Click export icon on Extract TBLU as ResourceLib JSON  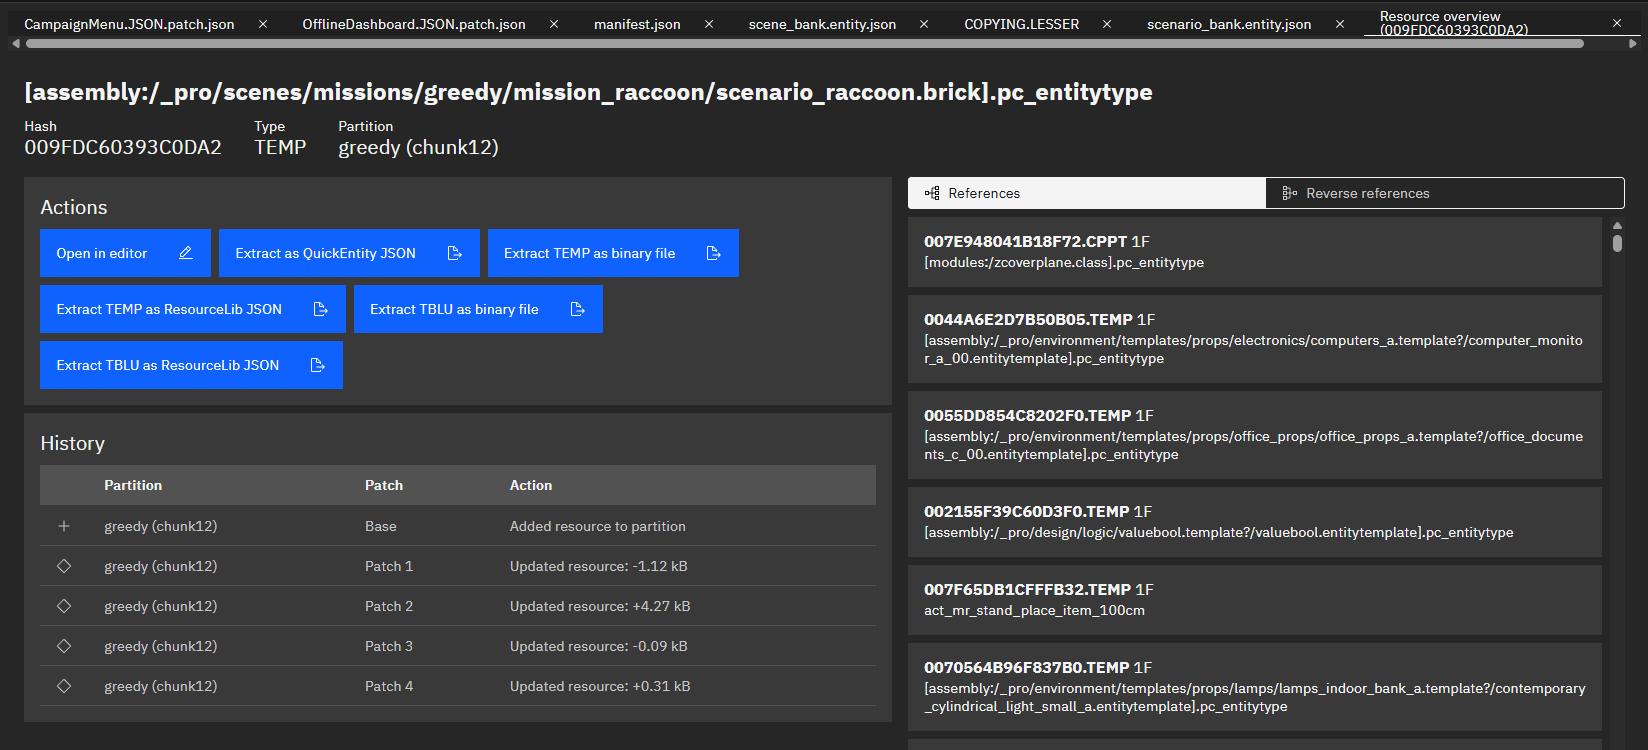[317, 365]
